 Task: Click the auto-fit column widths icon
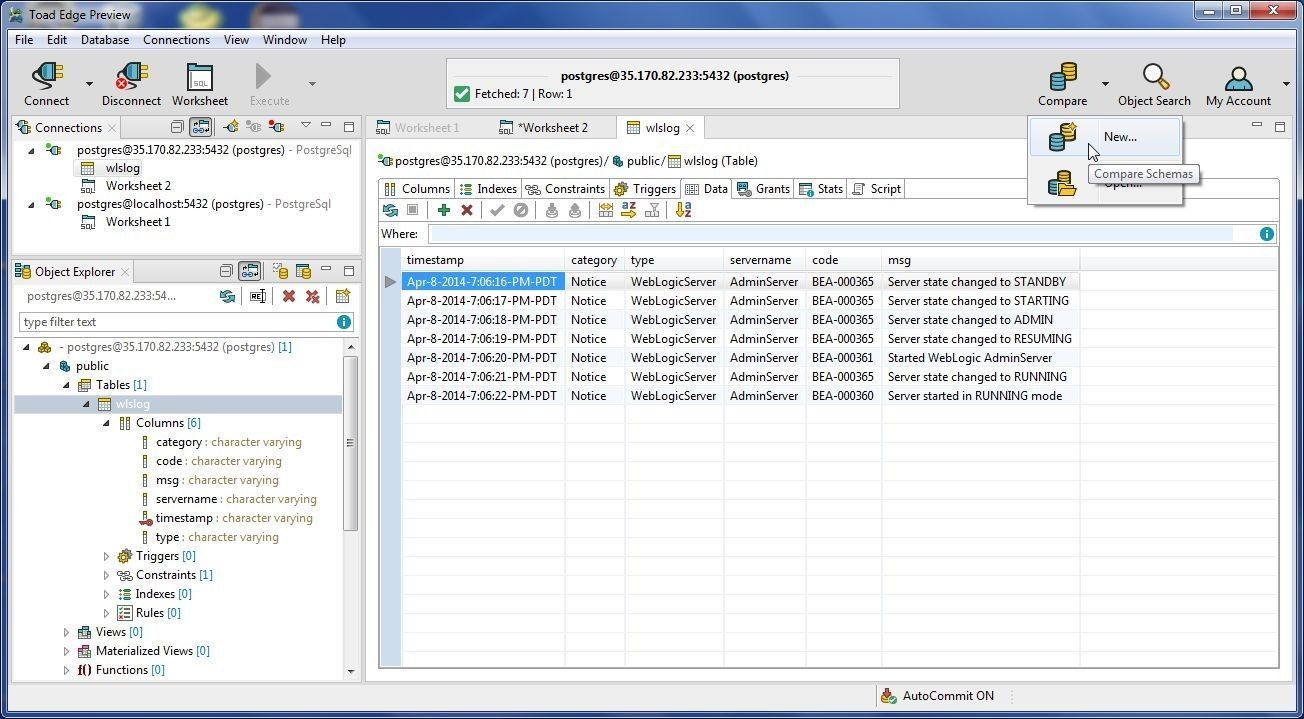coord(606,210)
